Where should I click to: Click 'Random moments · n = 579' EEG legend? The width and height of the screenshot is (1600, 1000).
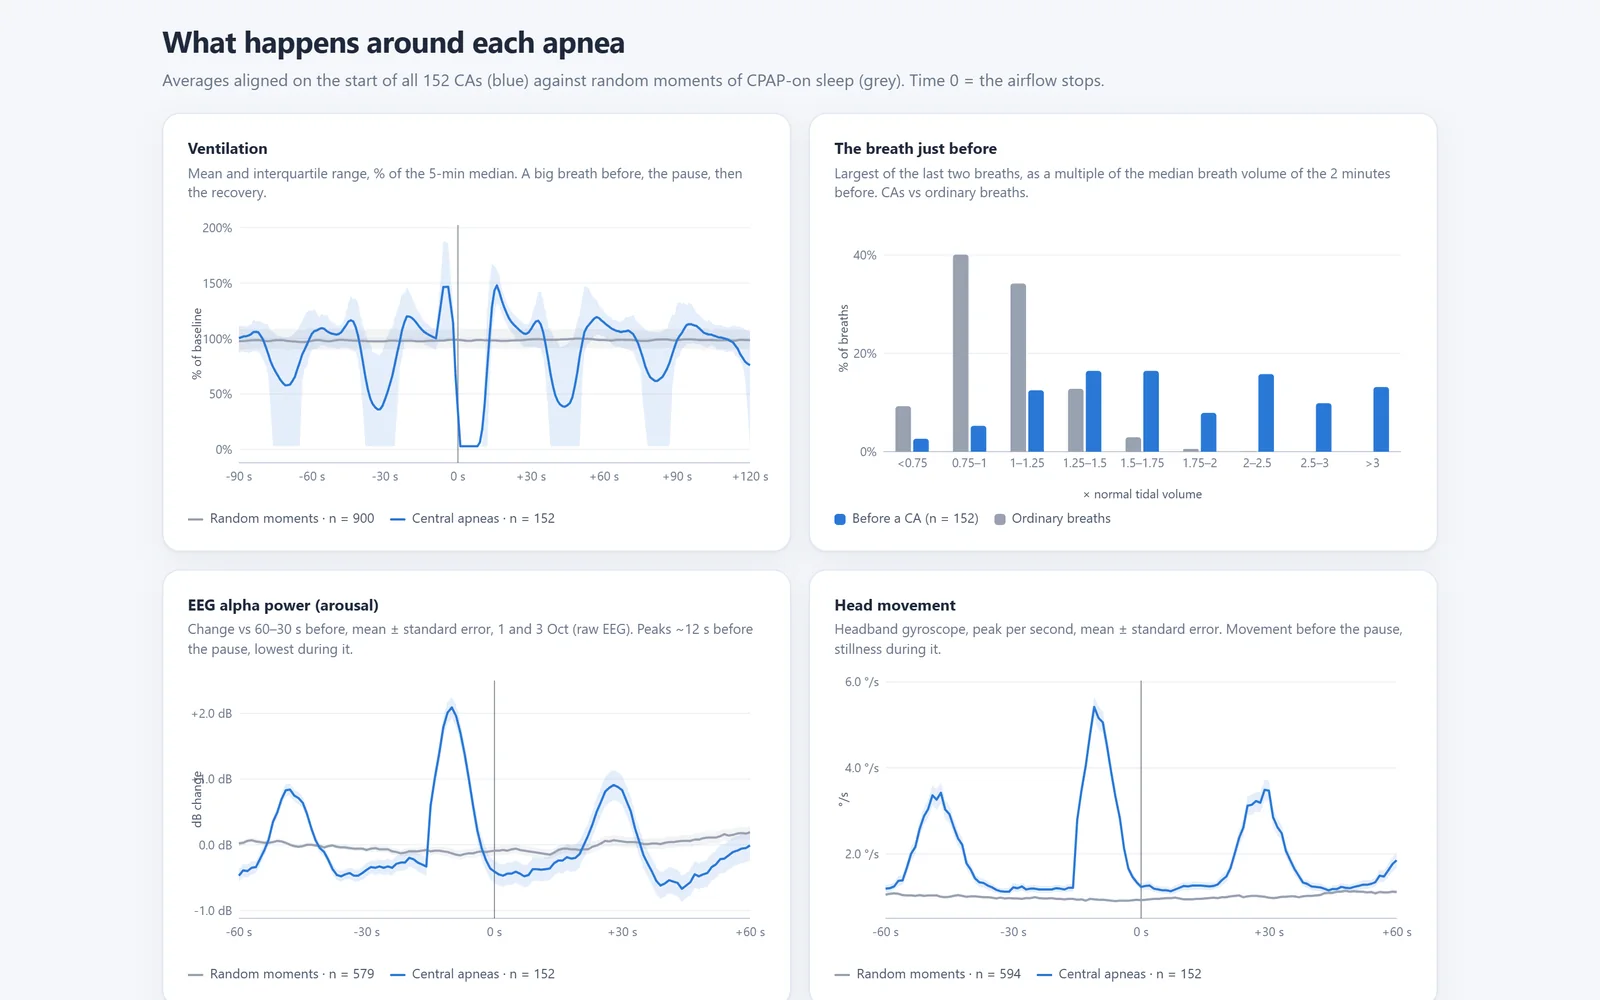click(x=281, y=974)
